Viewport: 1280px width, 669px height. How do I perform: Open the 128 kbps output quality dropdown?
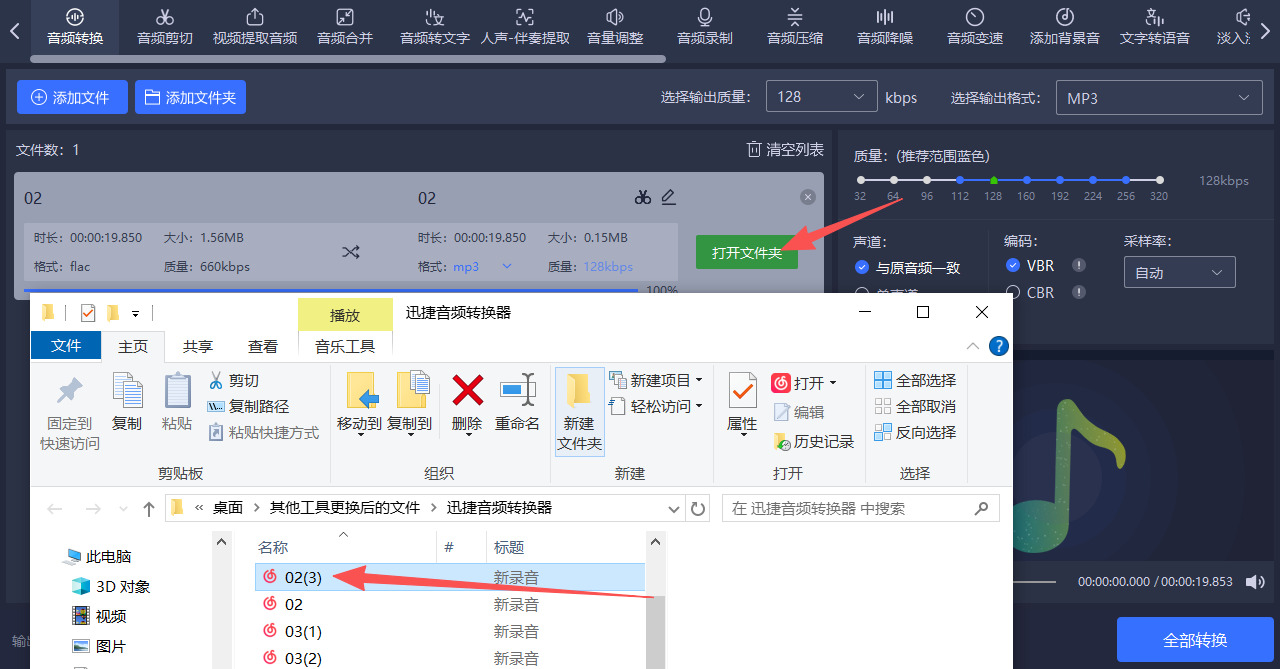pos(821,97)
